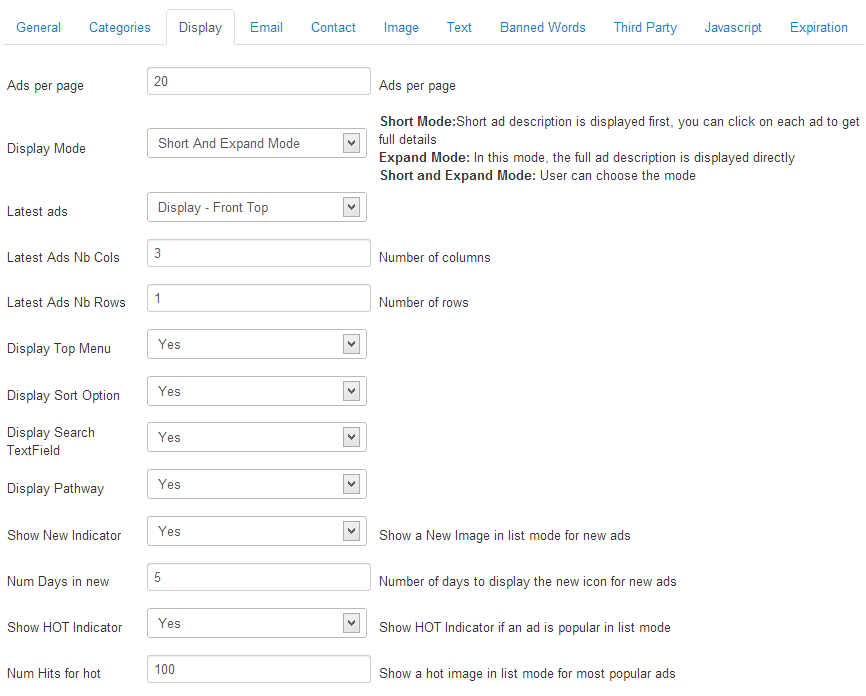Open the Email tab
Screen dimensions: 866x696
266,28
